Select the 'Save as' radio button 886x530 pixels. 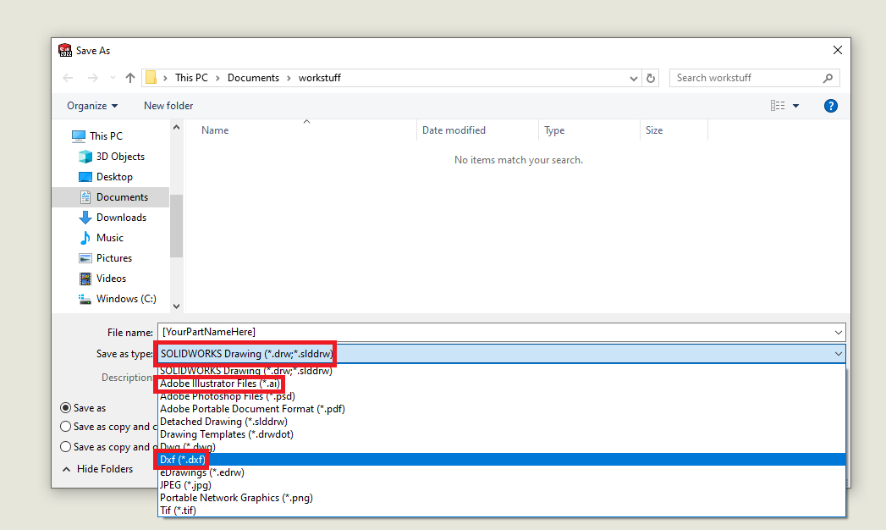[x=66, y=408]
